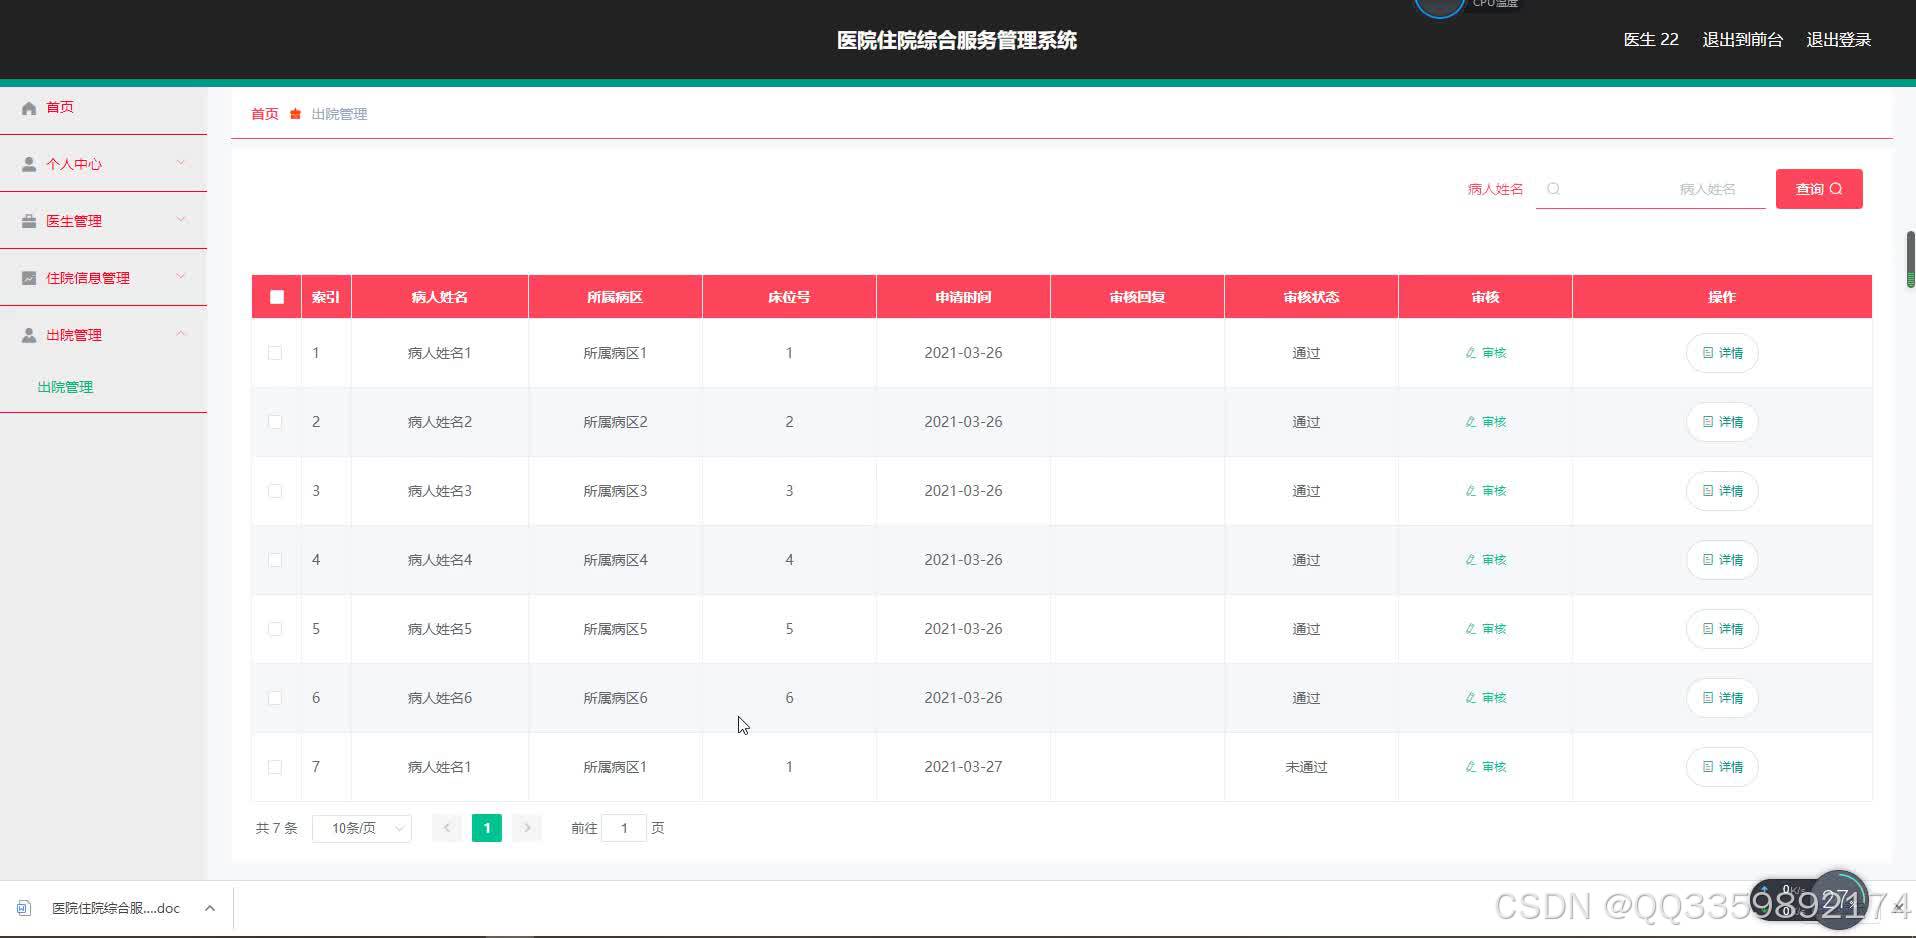Open the download item options chevron

point(210,908)
